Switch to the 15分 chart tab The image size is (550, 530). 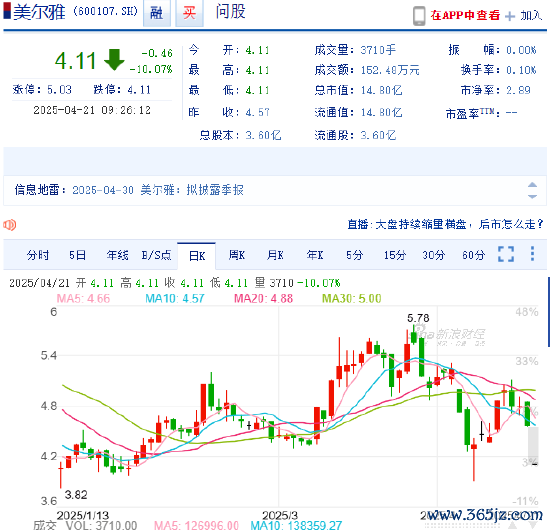tap(395, 255)
